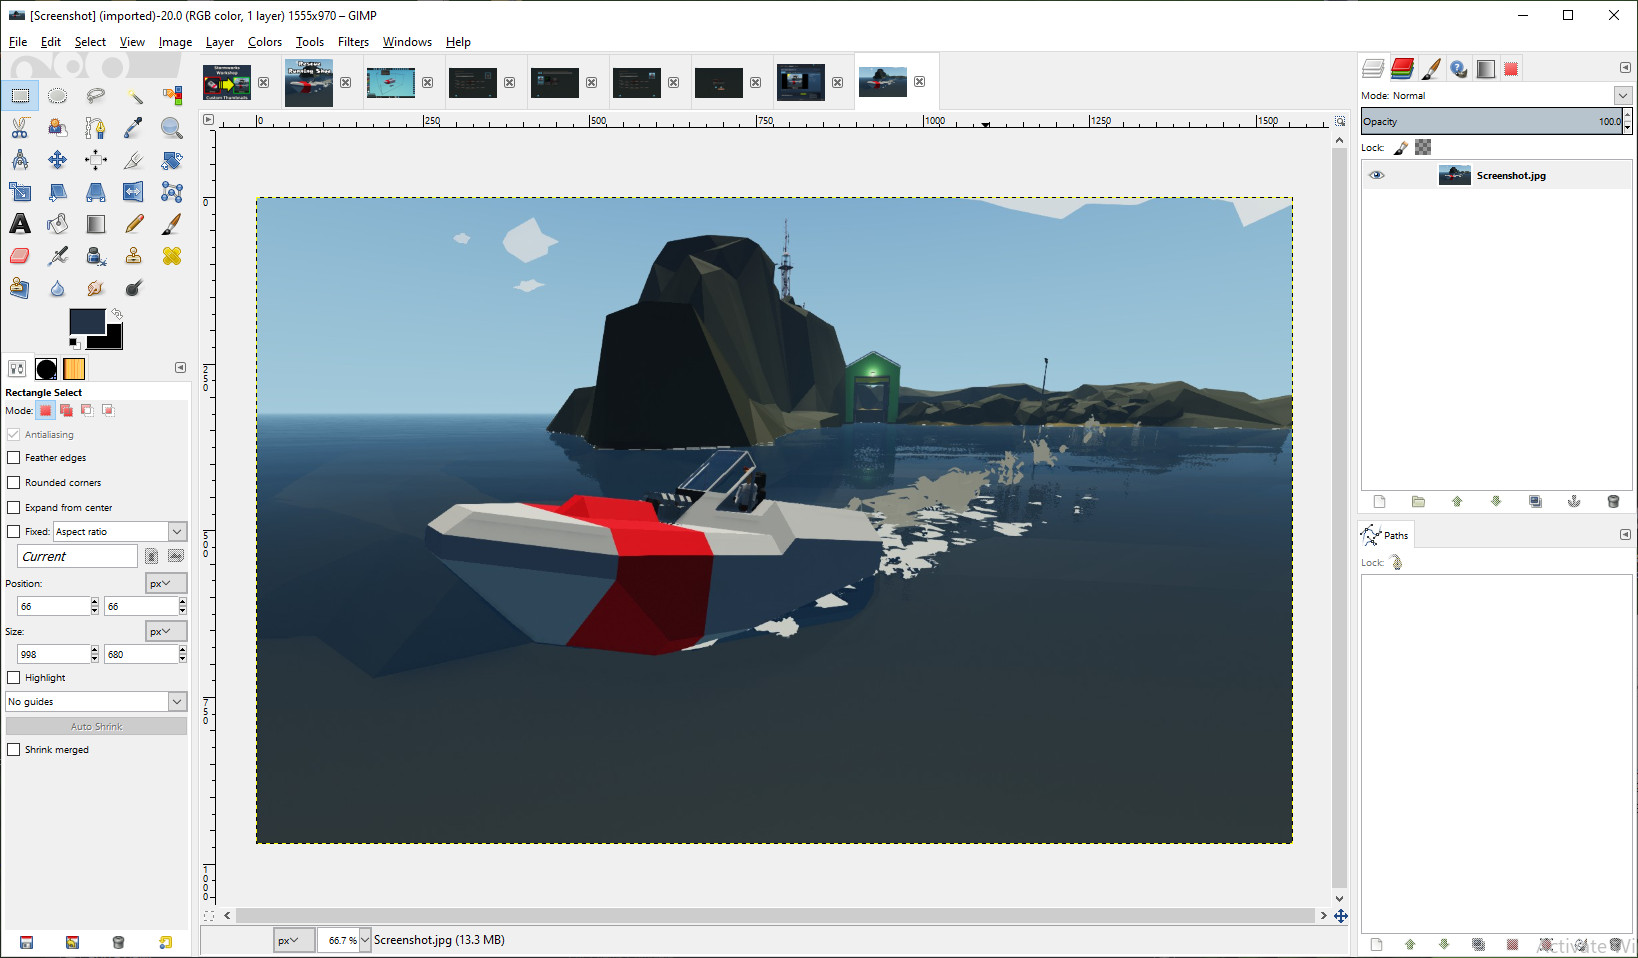Switch to the Paths tab
Screen dimensions: 1638x958
pyautogui.click(x=1386, y=535)
